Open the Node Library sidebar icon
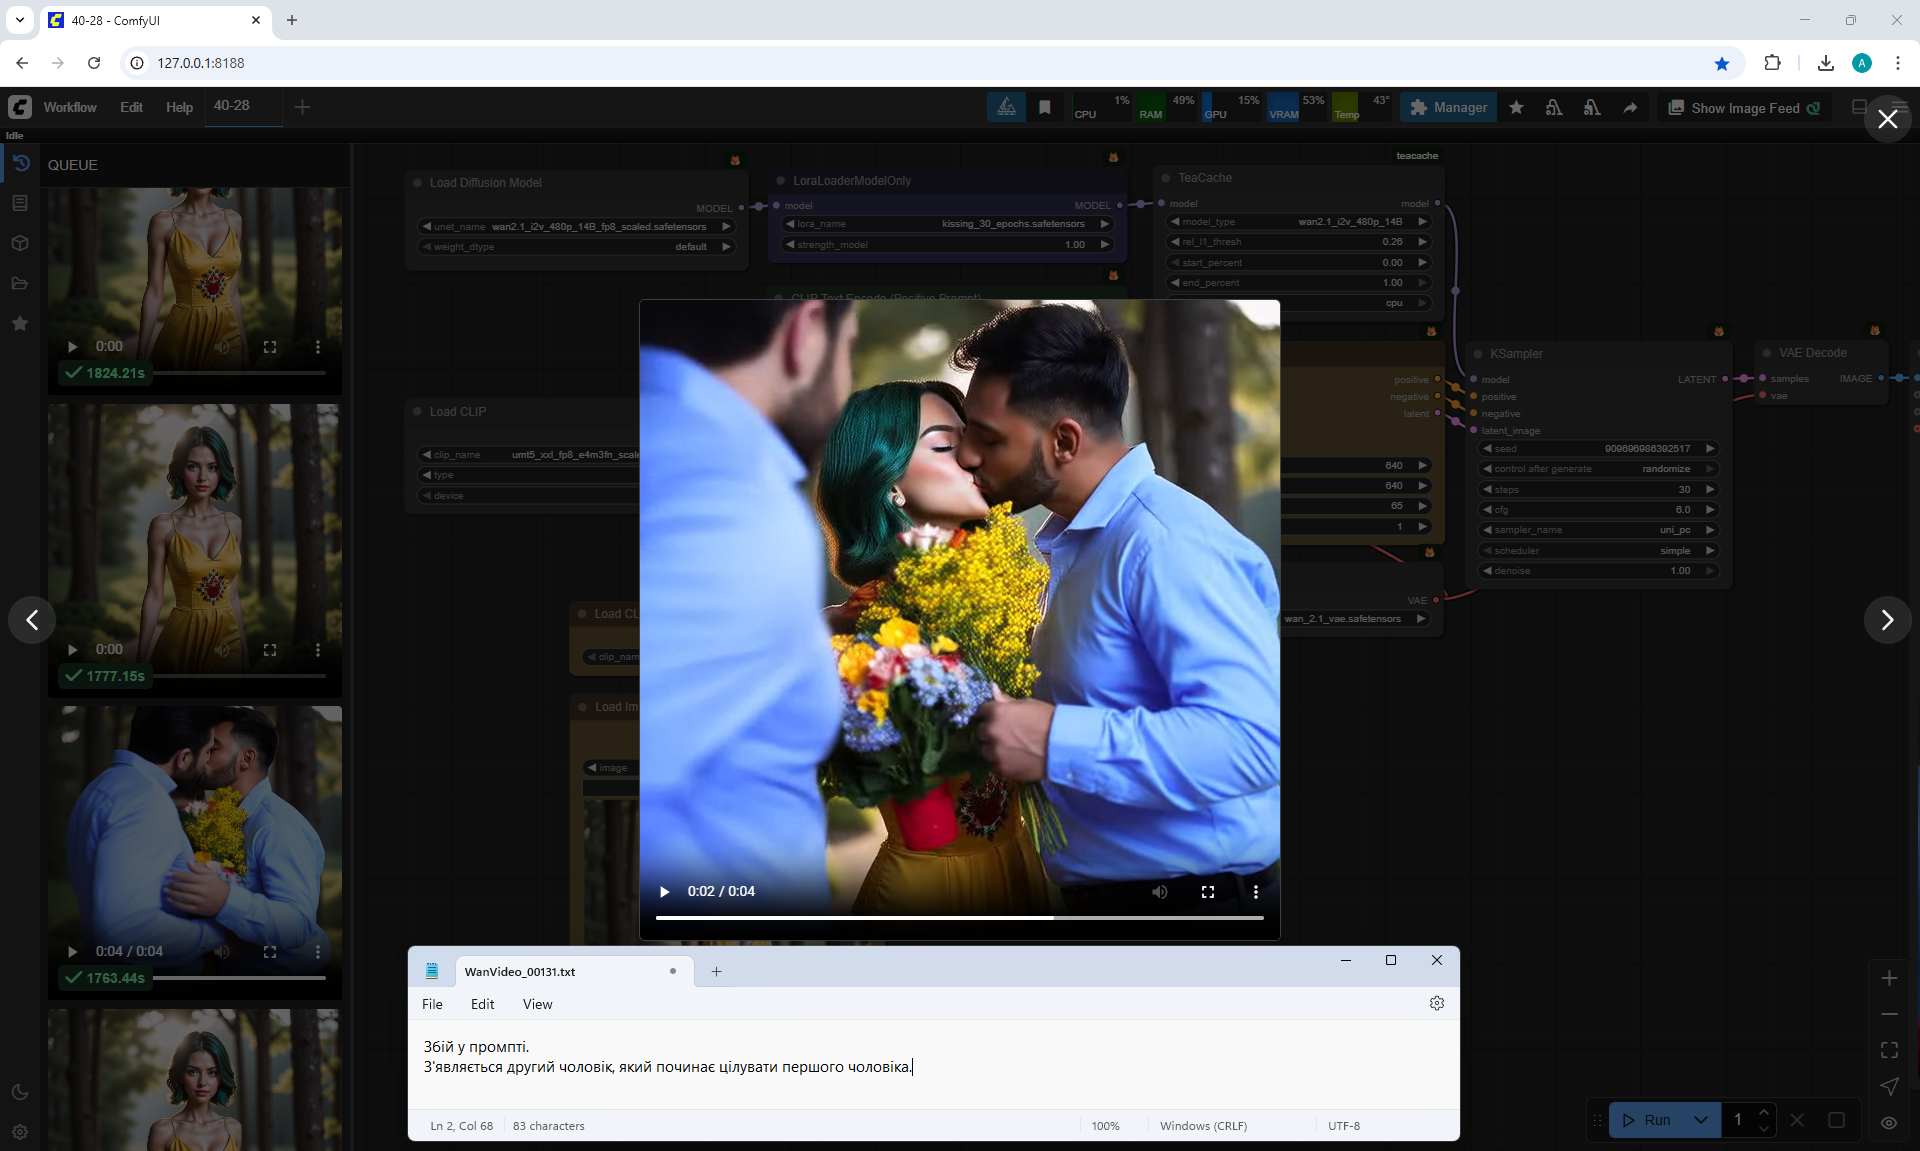 pos(20,203)
